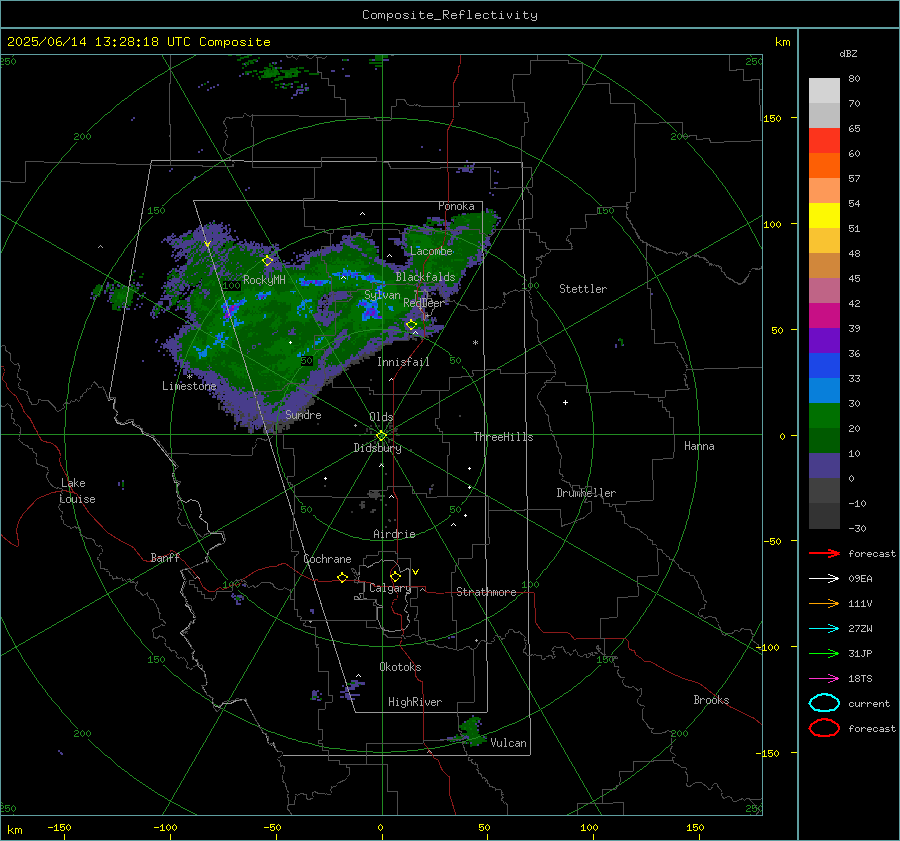Image resolution: width=900 pixels, height=841 pixels.
Task: Click the Ponoka town label
Action: (x=456, y=206)
